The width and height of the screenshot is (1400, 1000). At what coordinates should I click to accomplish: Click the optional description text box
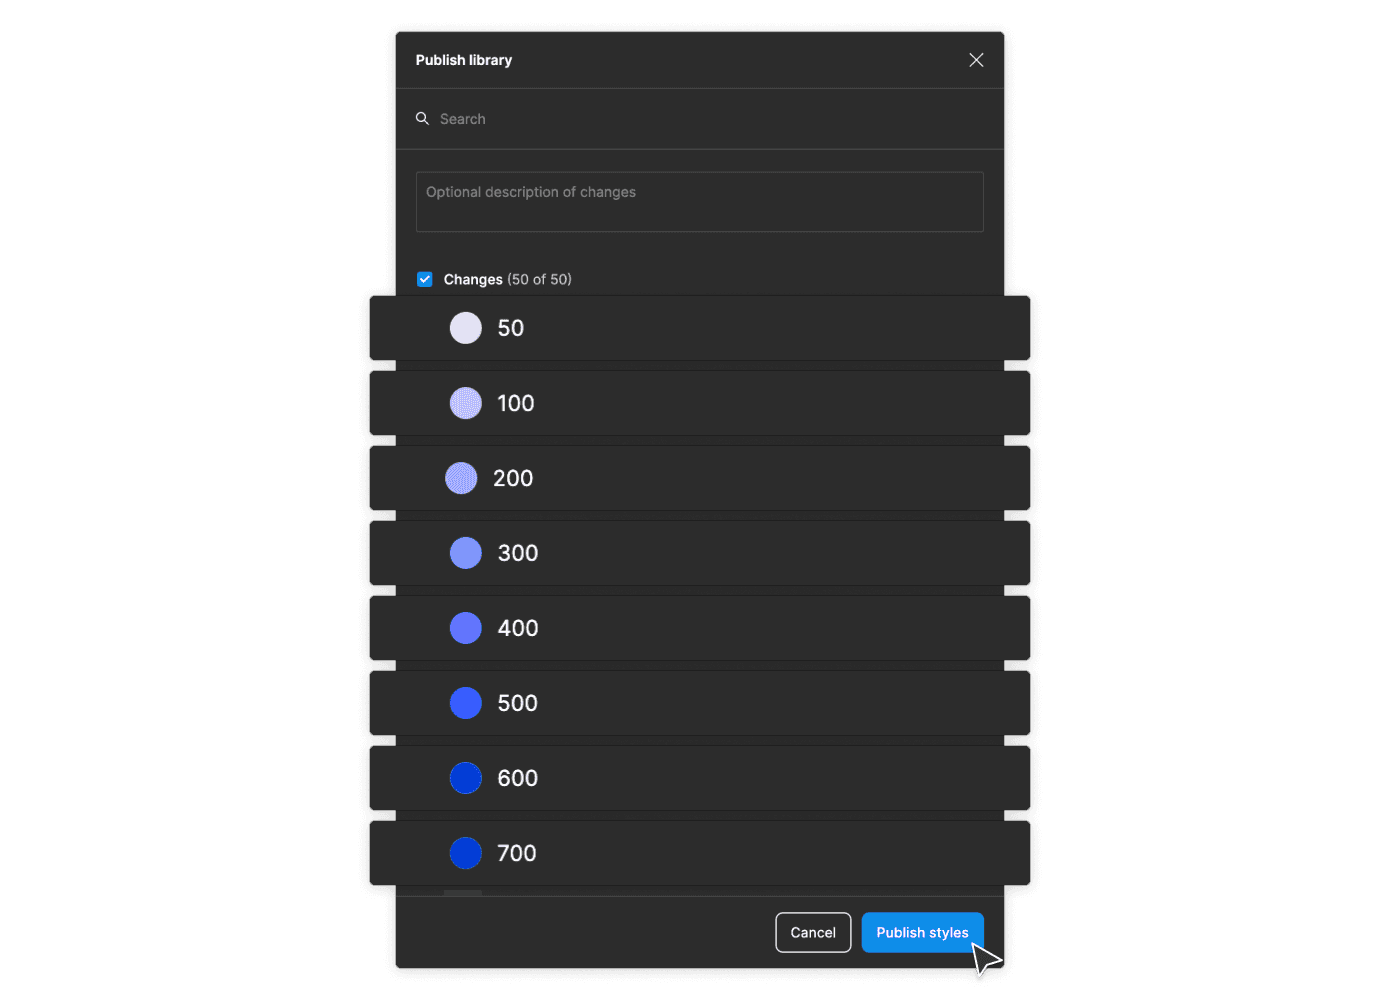[699, 202]
